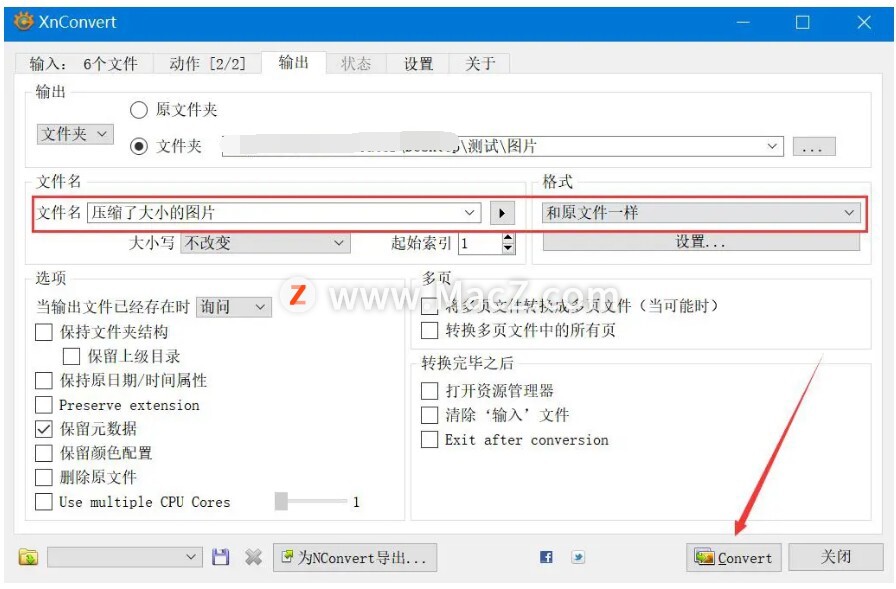Click 为NConvert导出... button

coord(355,557)
